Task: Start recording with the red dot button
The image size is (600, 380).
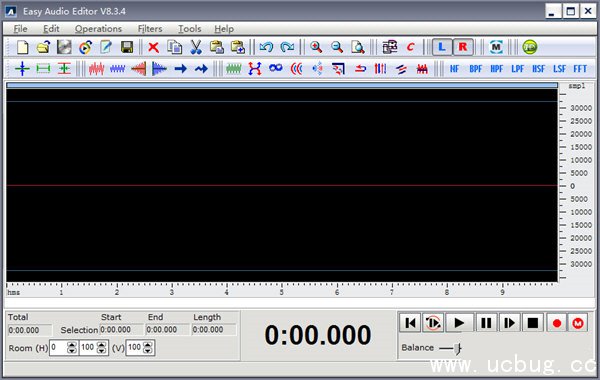Action: coord(557,323)
